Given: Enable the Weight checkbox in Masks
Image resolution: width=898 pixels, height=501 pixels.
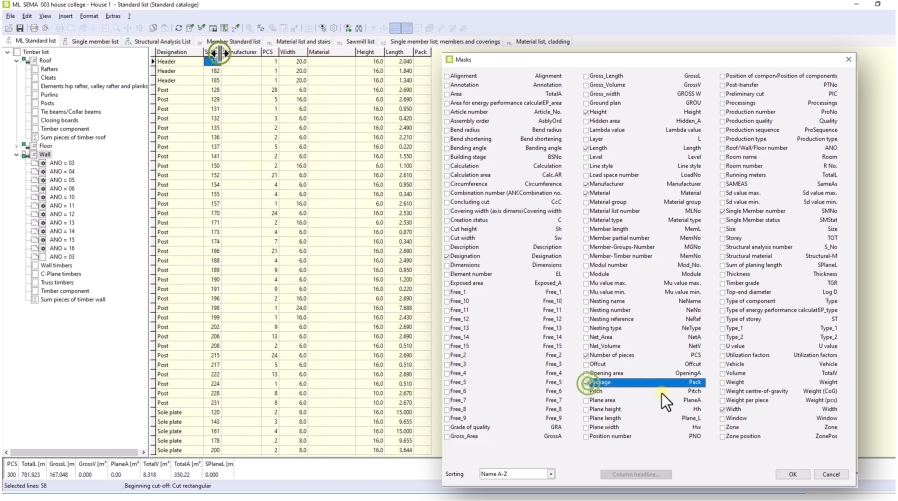Looking at the screenshot, I should (723, 381).
